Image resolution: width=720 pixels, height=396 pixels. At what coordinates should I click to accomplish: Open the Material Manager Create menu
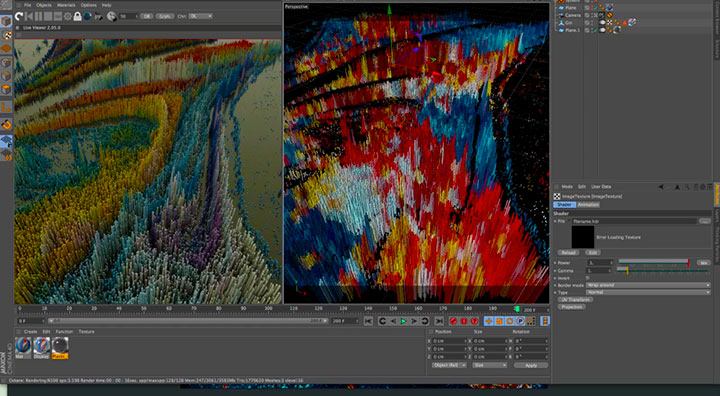point(30,332)
